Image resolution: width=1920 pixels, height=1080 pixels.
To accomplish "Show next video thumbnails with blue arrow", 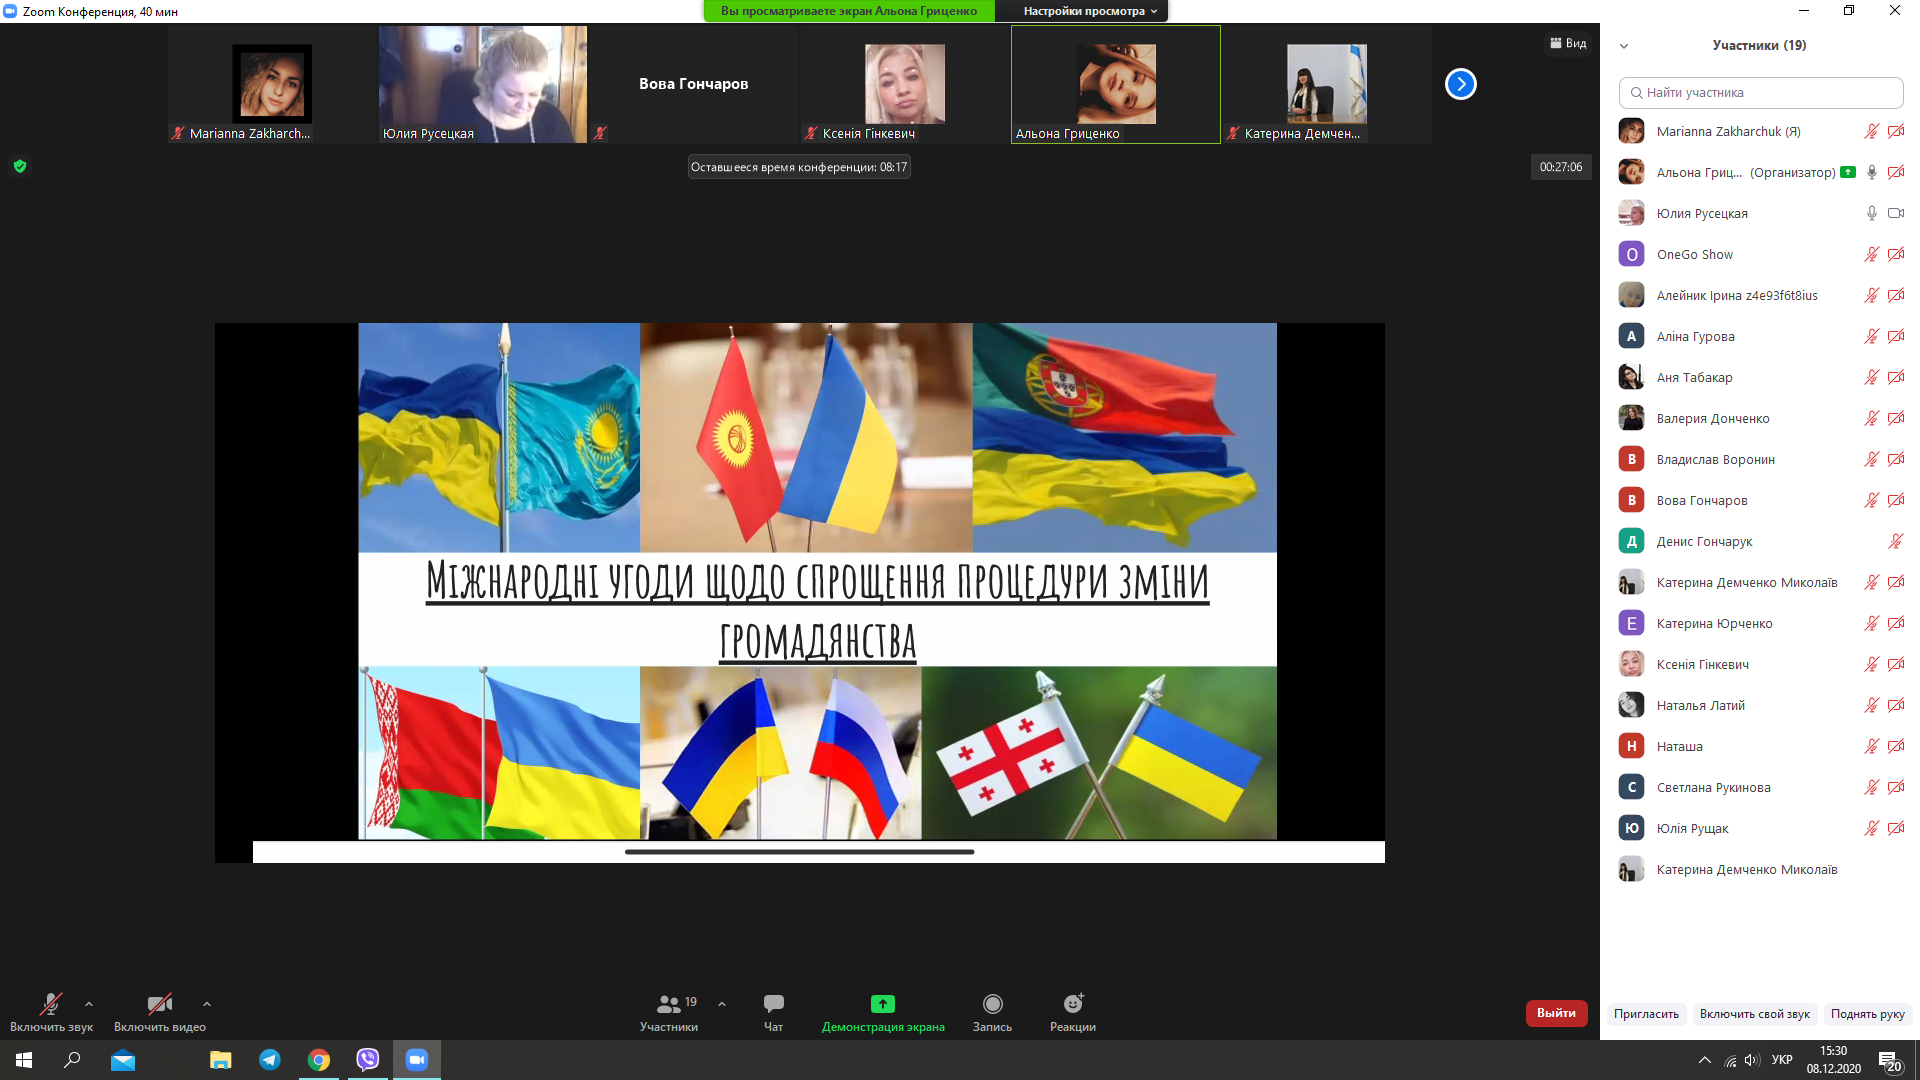I will (x=1460, y=84).
